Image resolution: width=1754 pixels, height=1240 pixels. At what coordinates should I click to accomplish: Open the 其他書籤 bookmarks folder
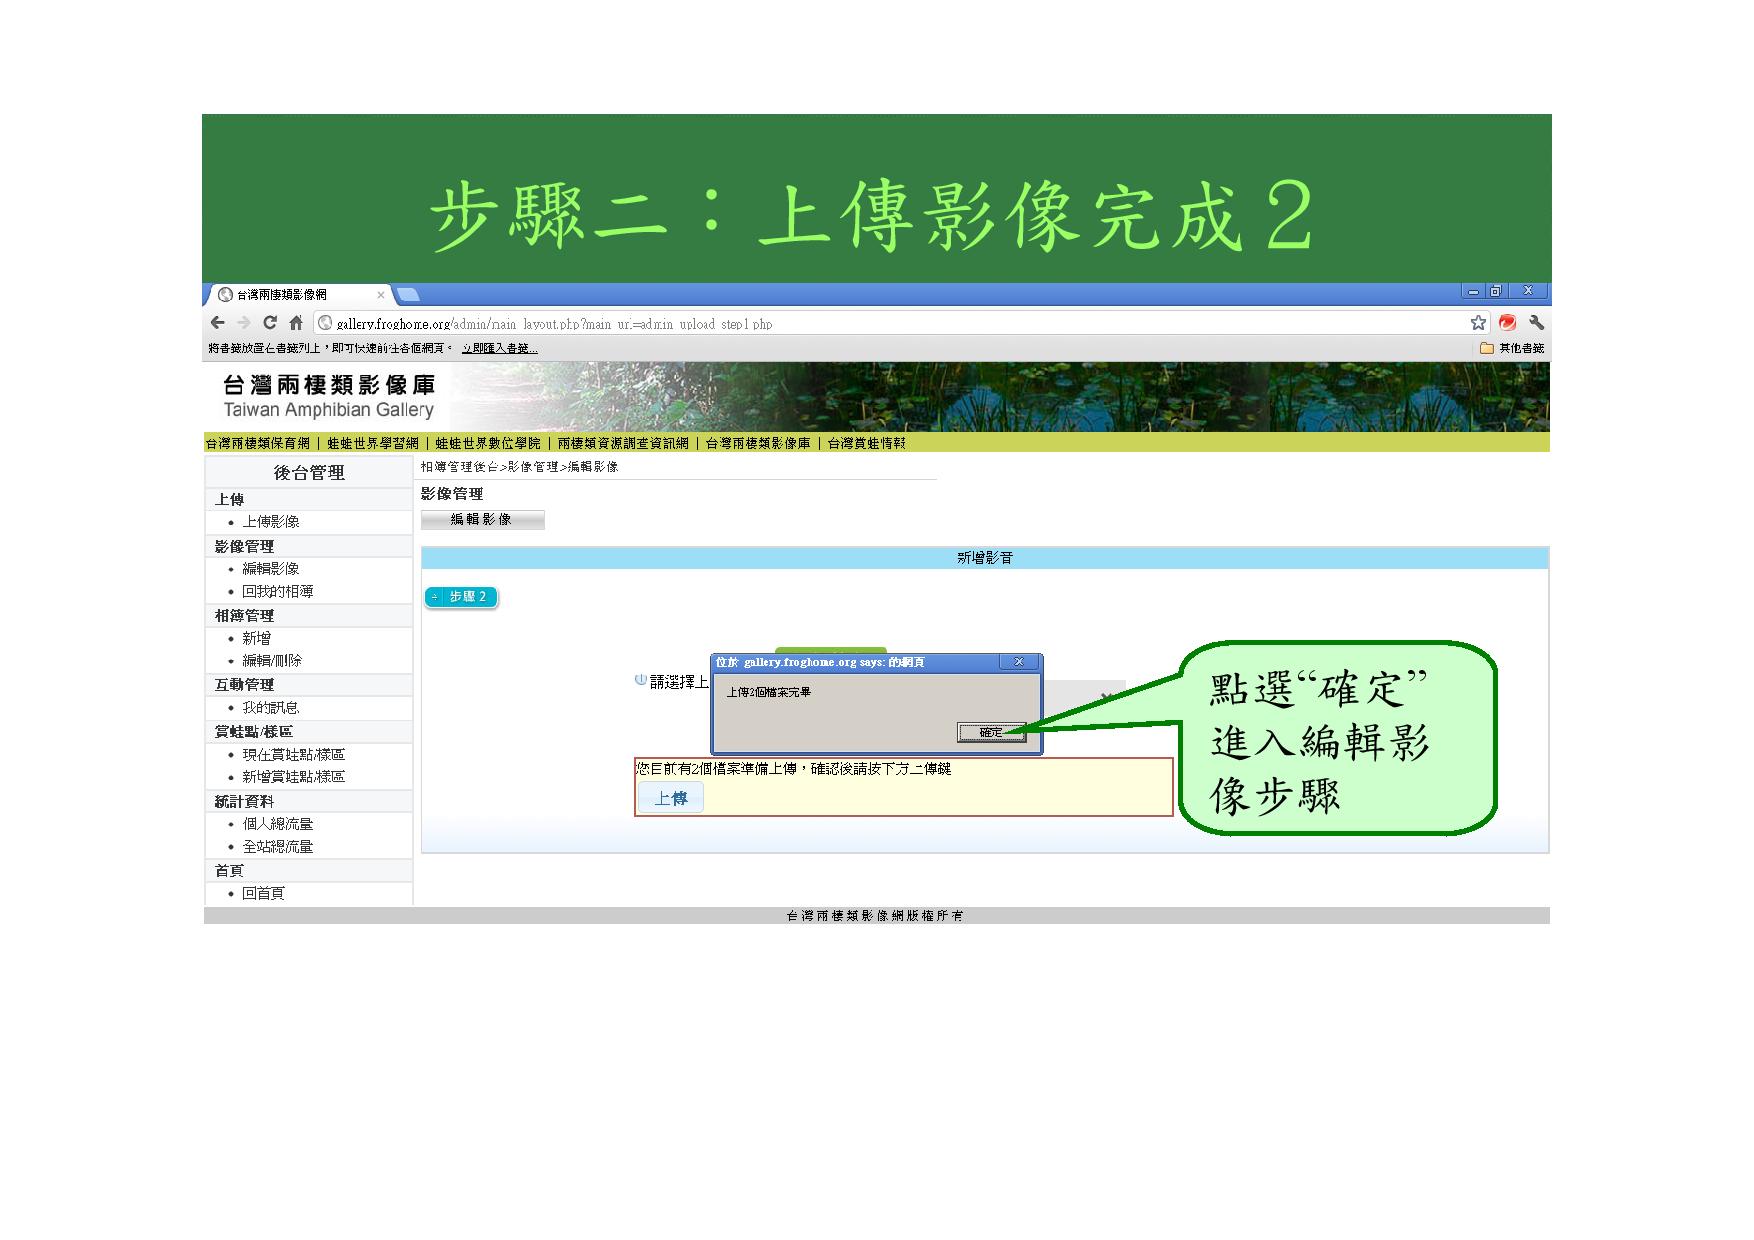tap(1512, 348)
